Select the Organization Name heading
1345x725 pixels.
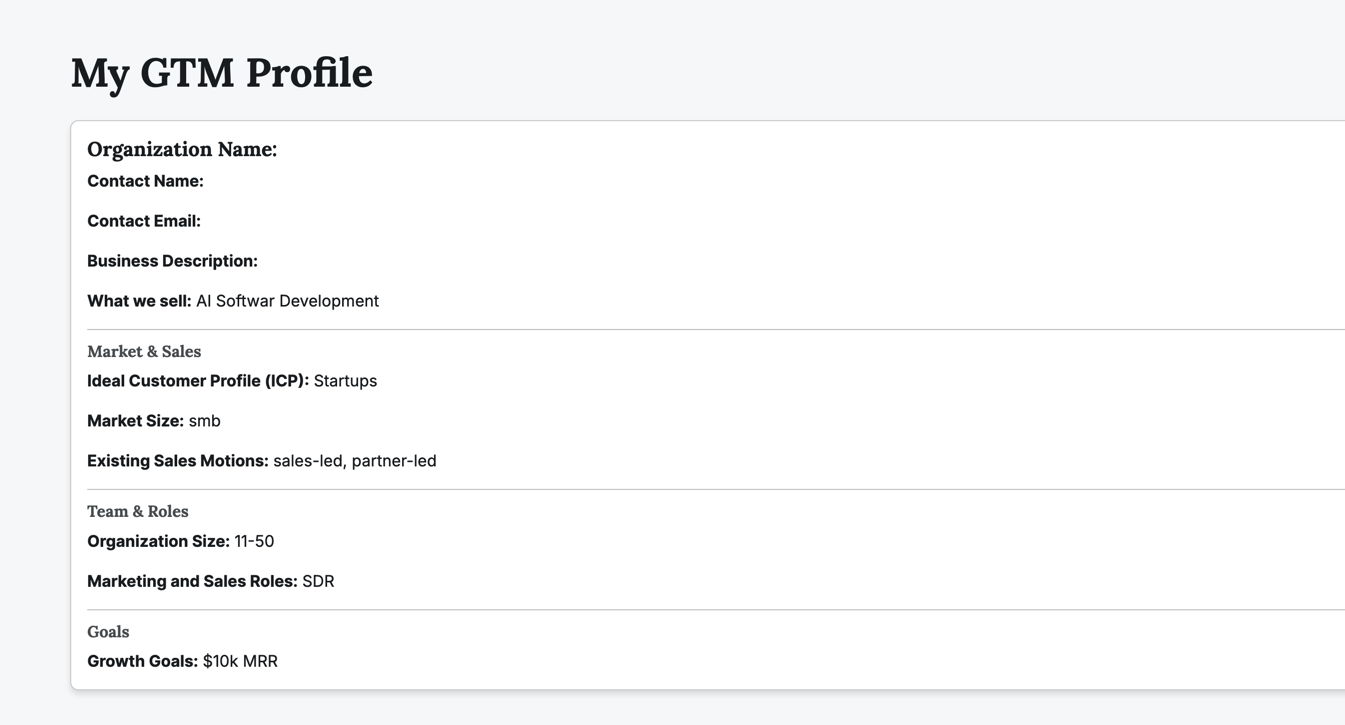[182, 149]
